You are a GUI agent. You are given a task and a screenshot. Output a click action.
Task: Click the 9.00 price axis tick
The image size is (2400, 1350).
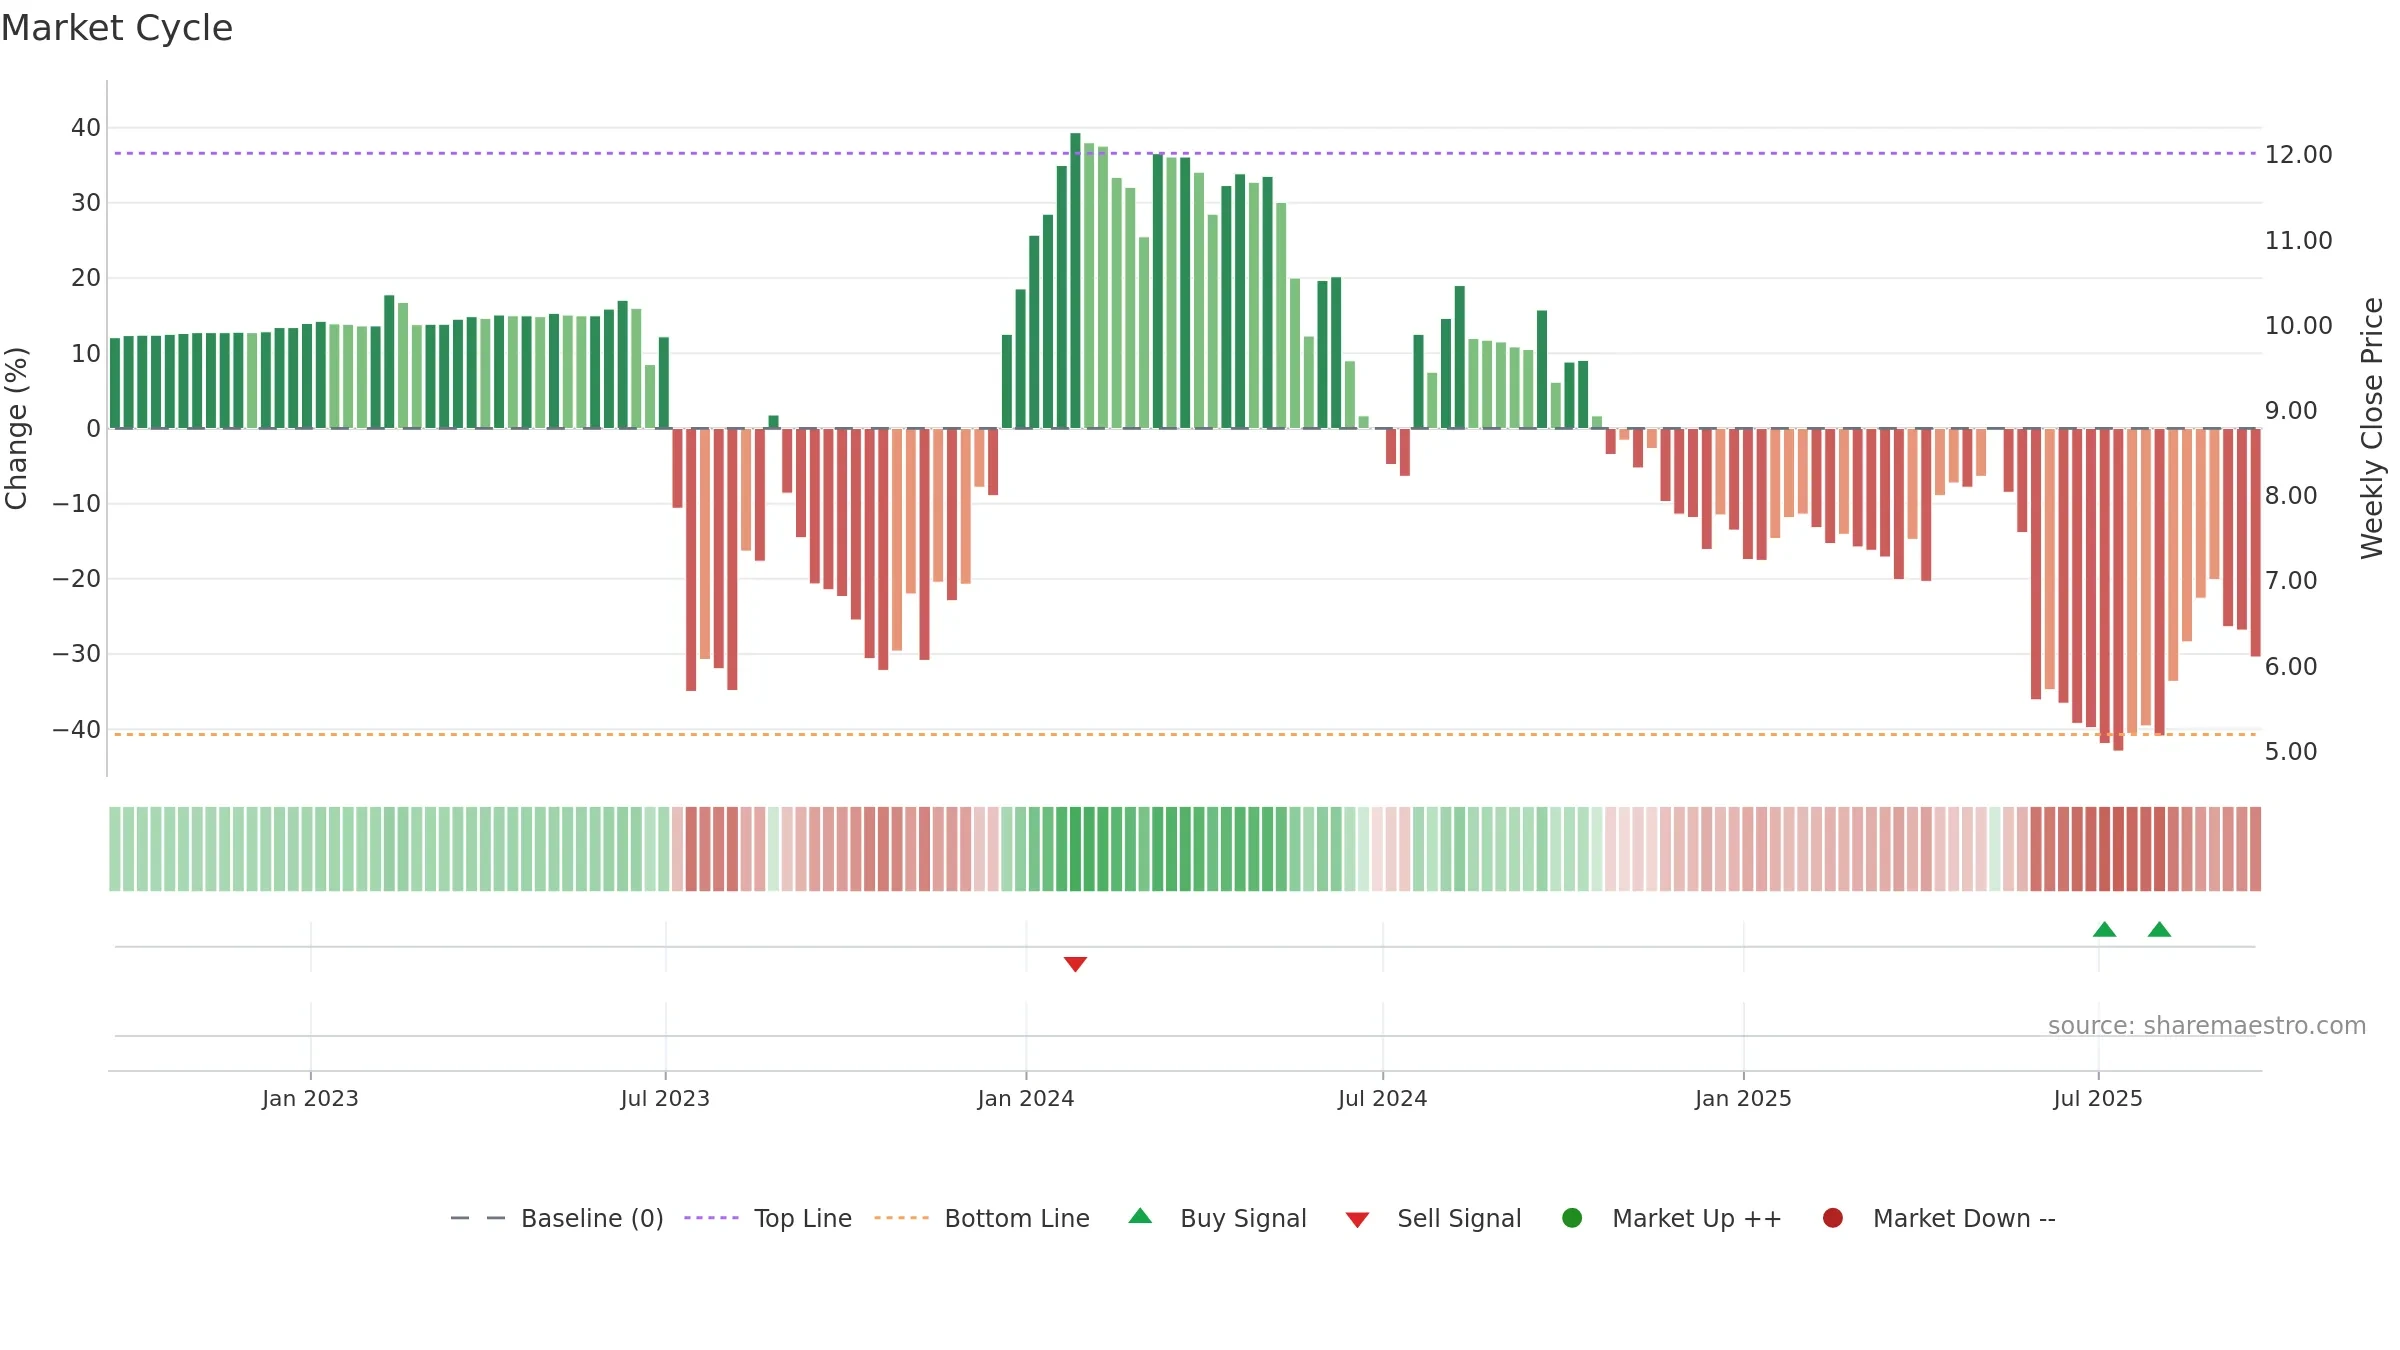click(x=2291, y=411)
